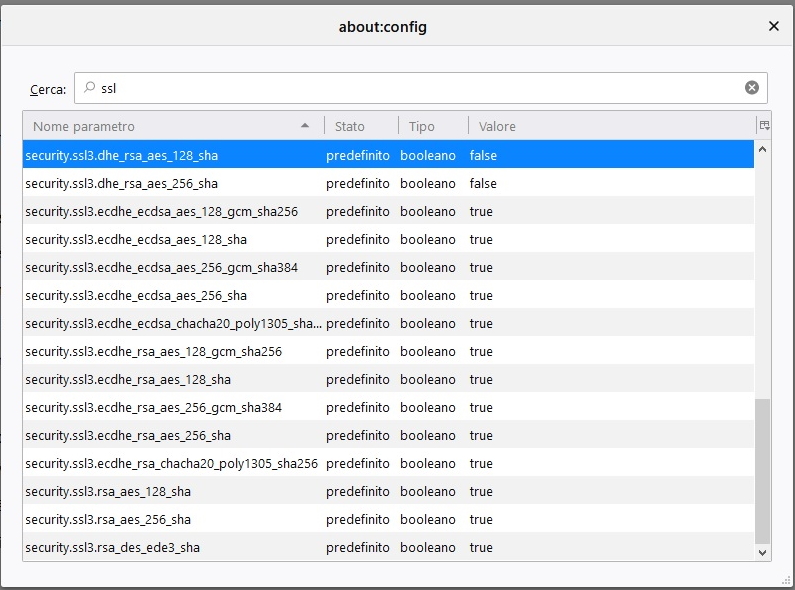Image resolution: width=795 pixels, height=590 pixels.
Task: Select security.ssl3.ecdhe_rsa_chacha20_poly1305_sha256 row
Action: 388,463
